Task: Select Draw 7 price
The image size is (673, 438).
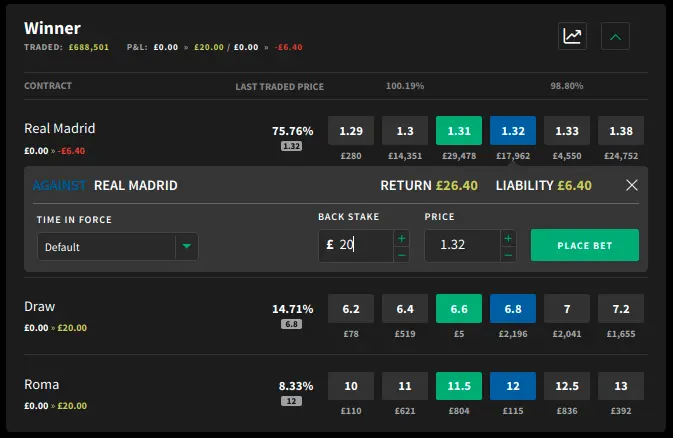Action: (x=567, y=309)
